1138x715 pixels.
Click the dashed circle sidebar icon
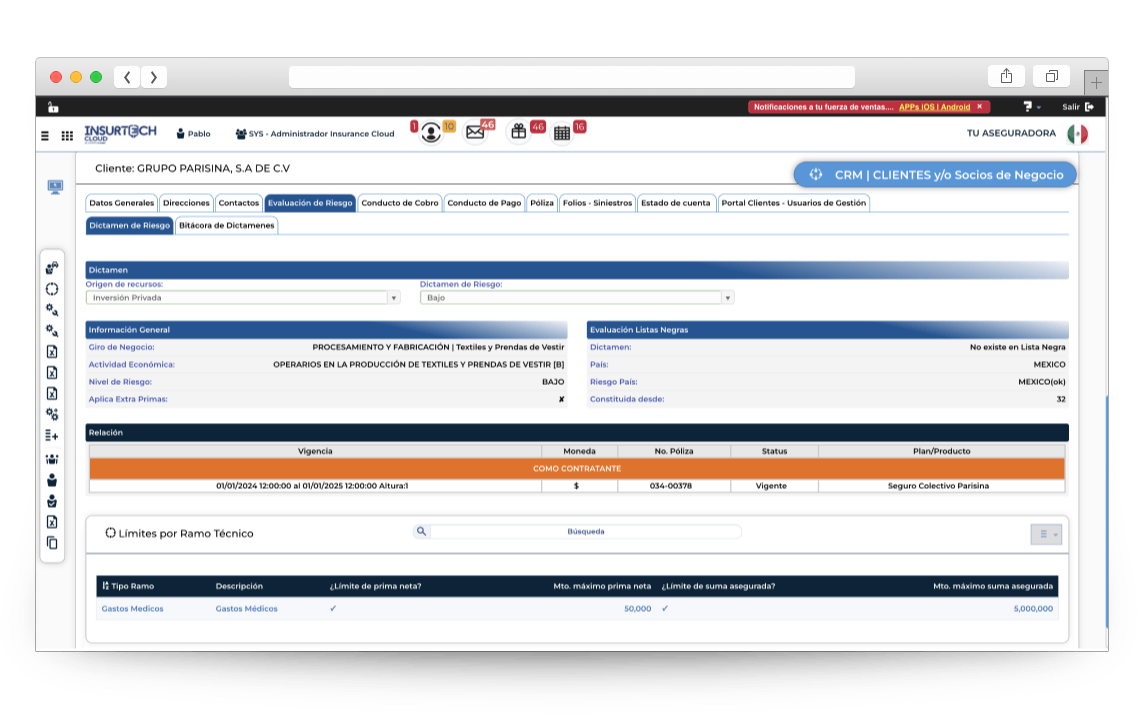coord(52,289)
